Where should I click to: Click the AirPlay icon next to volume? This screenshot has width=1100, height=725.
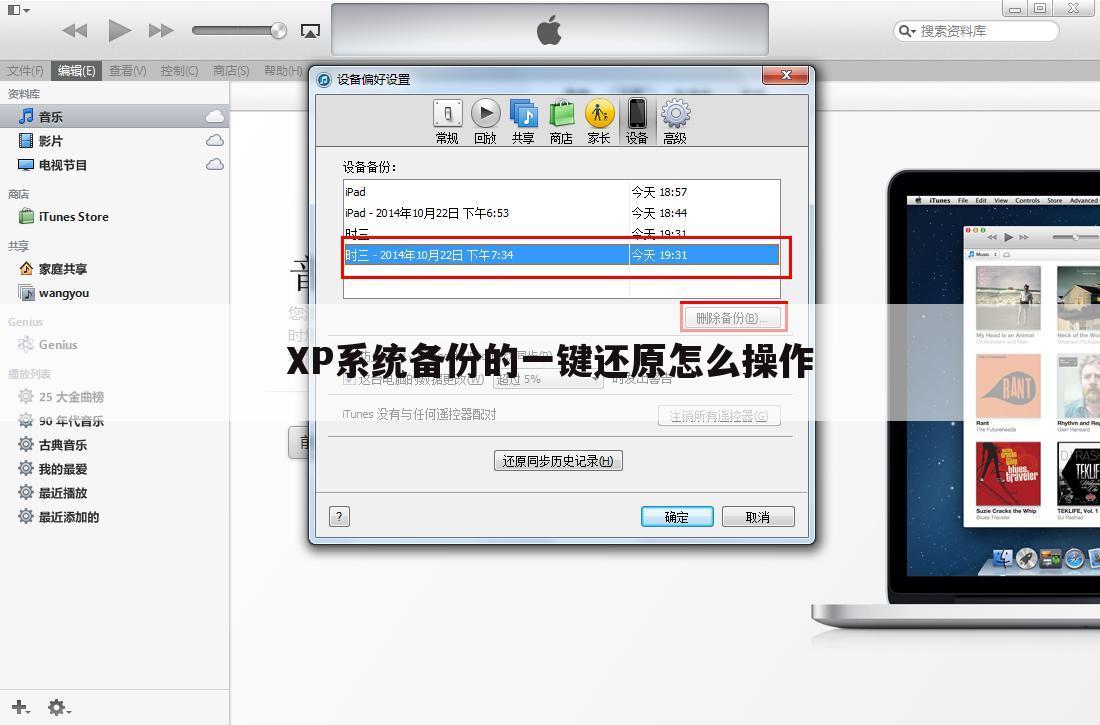pos(310,30)
